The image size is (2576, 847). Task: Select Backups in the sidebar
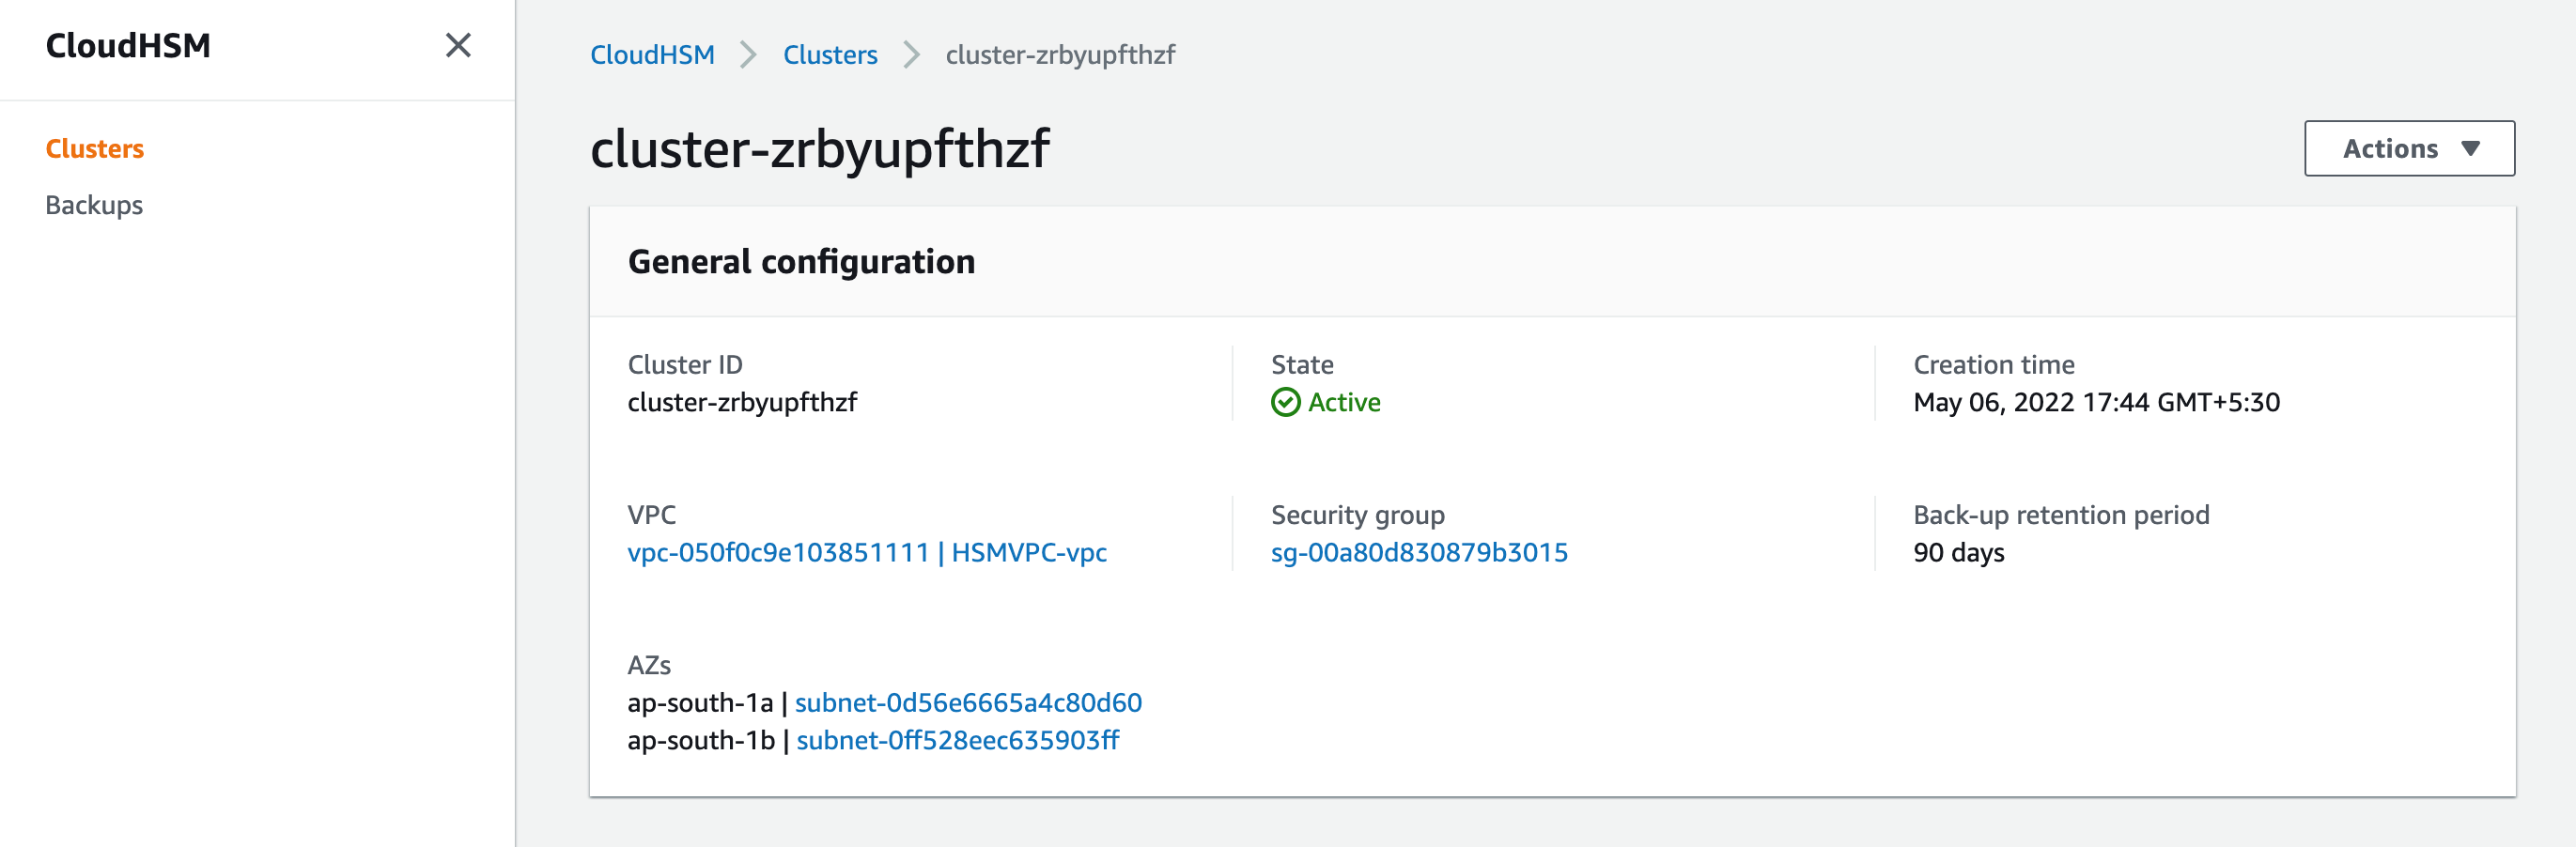[93, 205]
